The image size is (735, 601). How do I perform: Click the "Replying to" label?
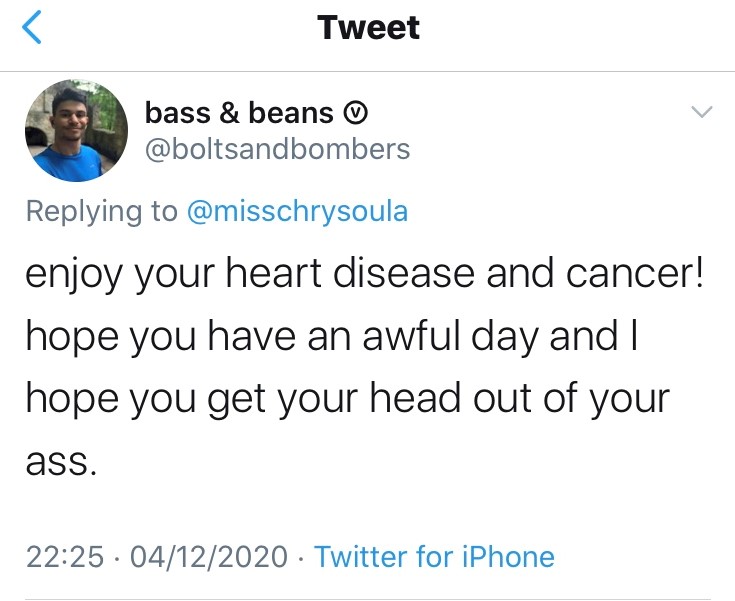[100, 212]
